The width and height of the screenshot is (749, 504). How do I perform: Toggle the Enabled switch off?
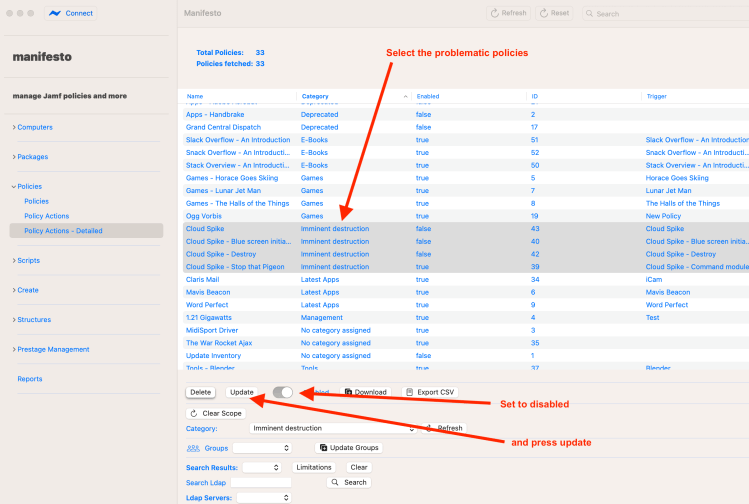point(283,392)
